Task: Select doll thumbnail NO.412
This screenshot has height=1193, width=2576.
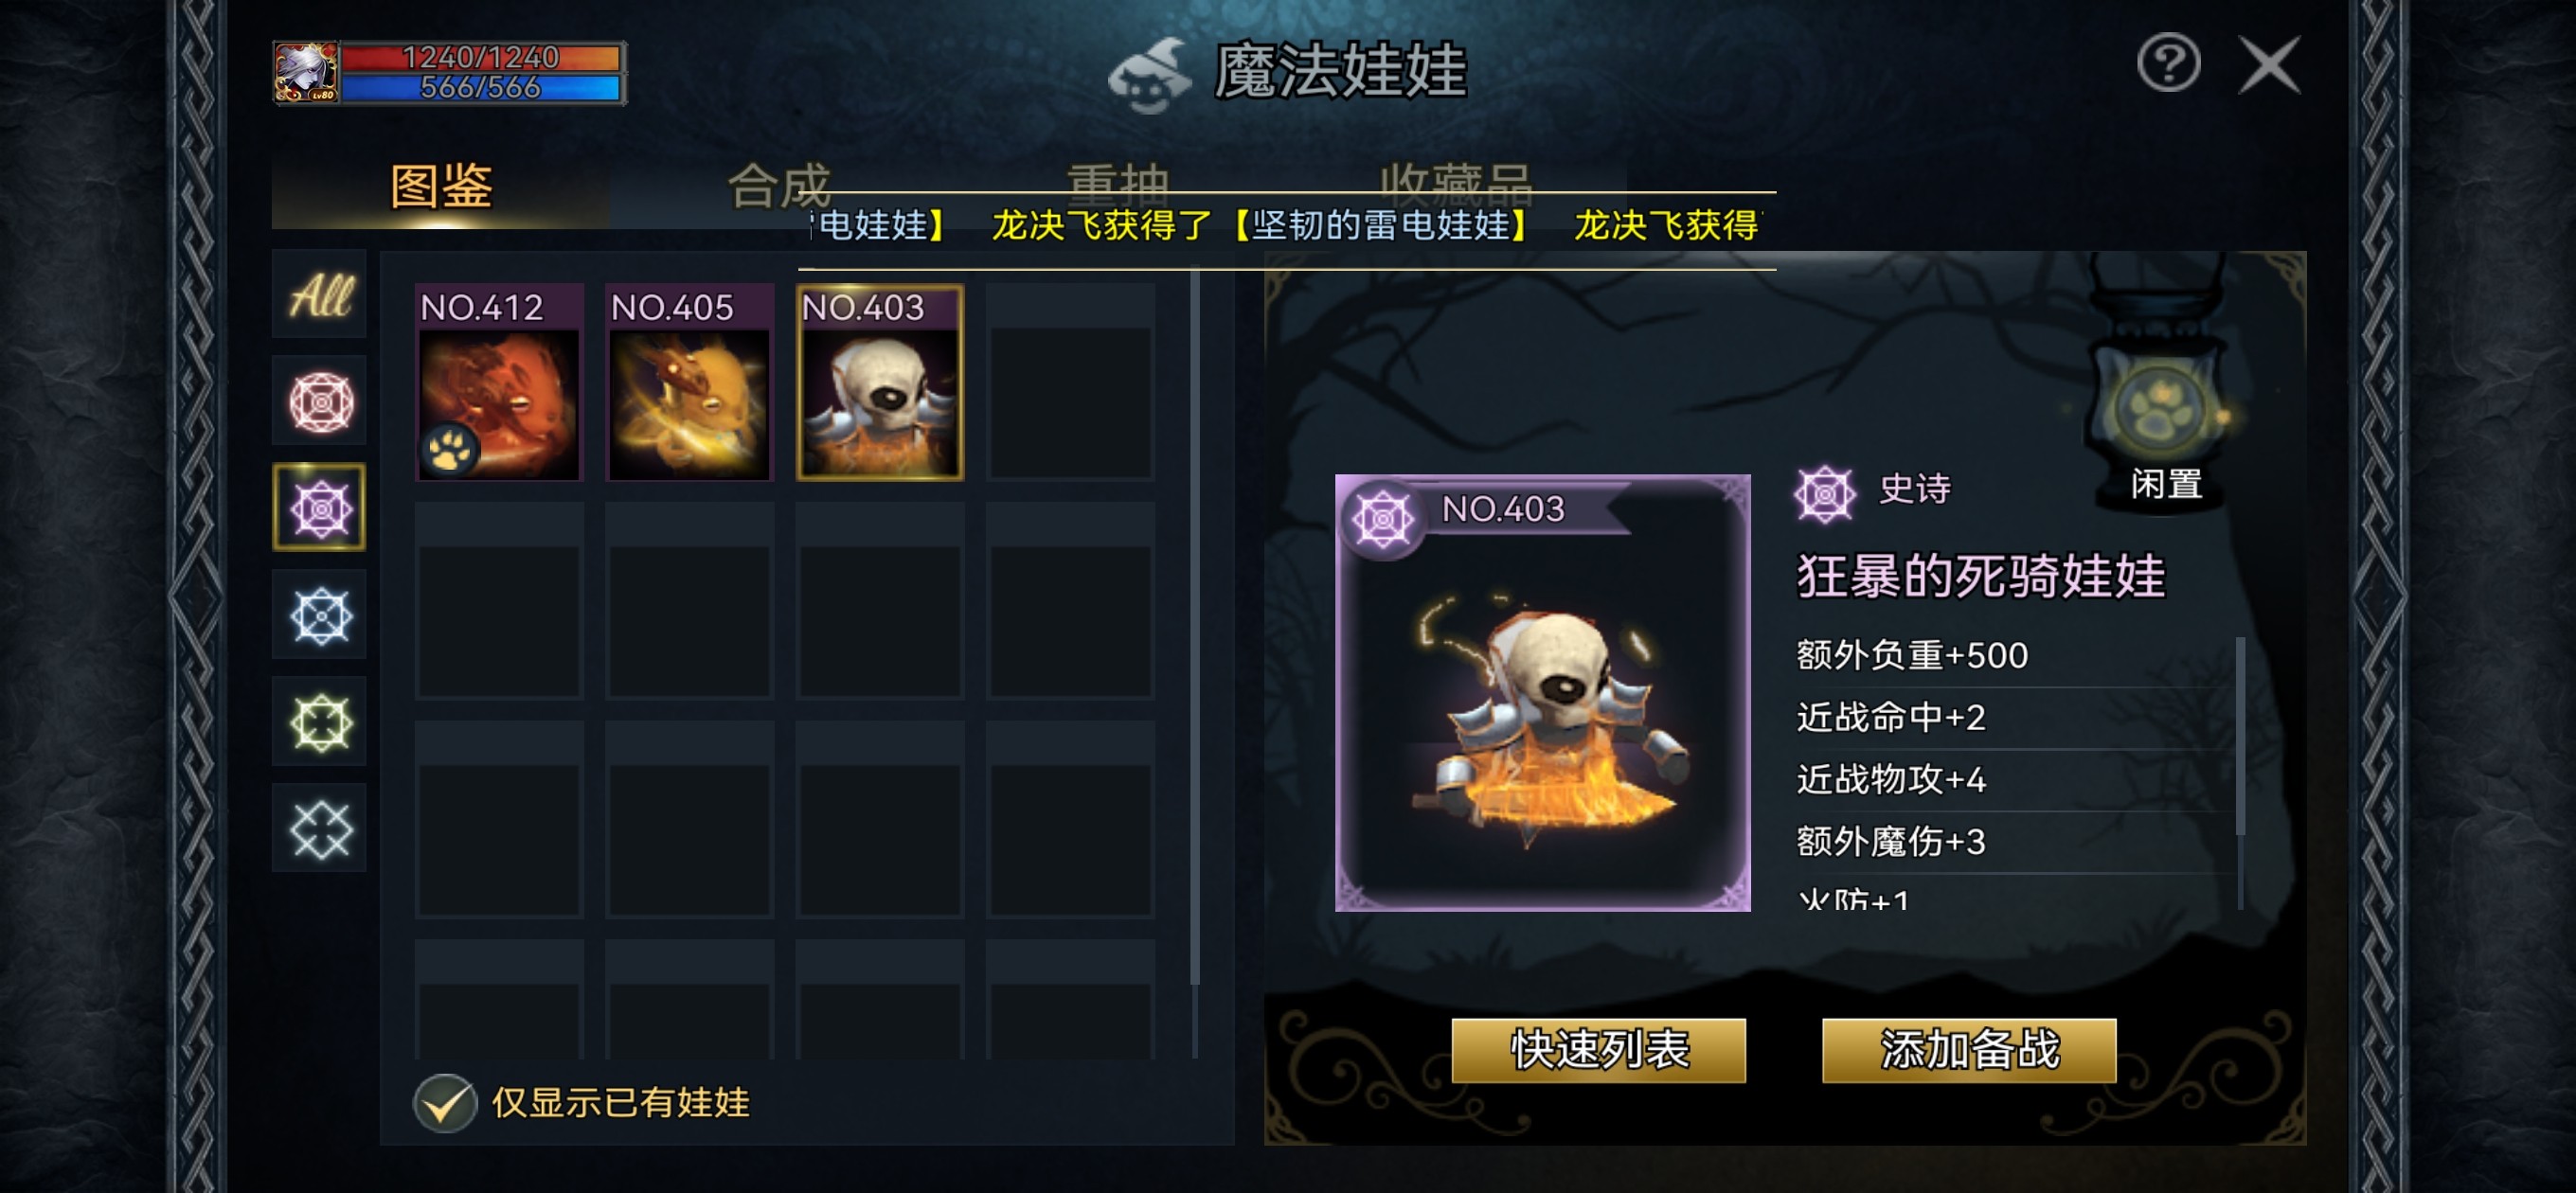Action: [x=499, y=382]
